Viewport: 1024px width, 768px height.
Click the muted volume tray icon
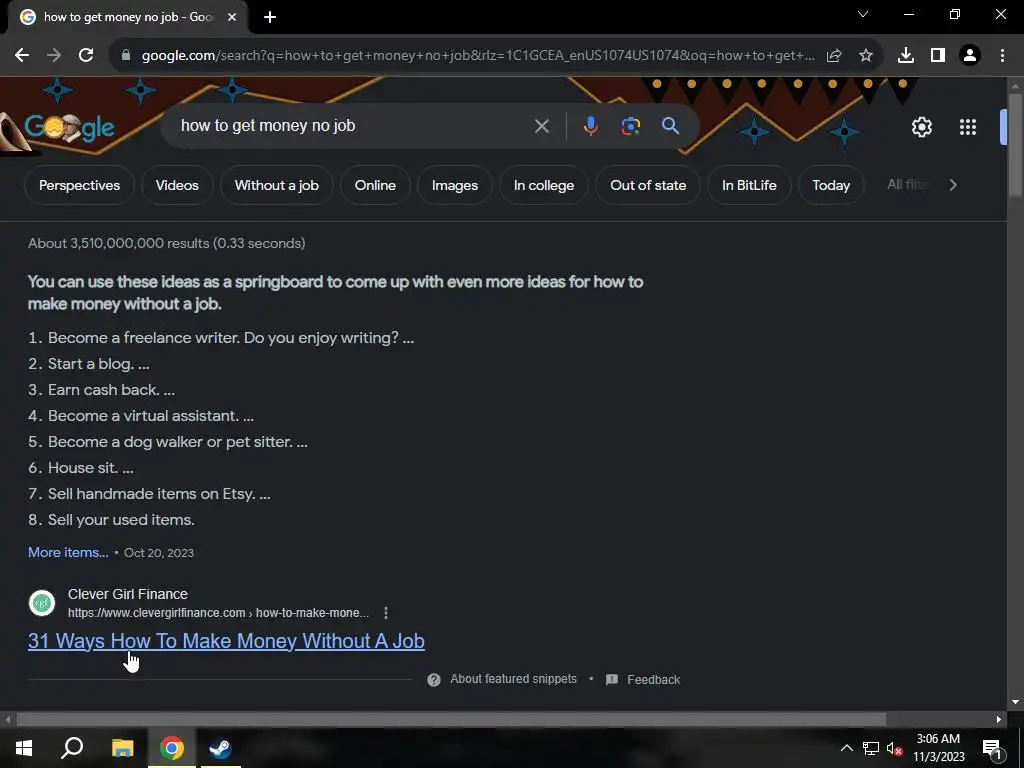(895, 748)
